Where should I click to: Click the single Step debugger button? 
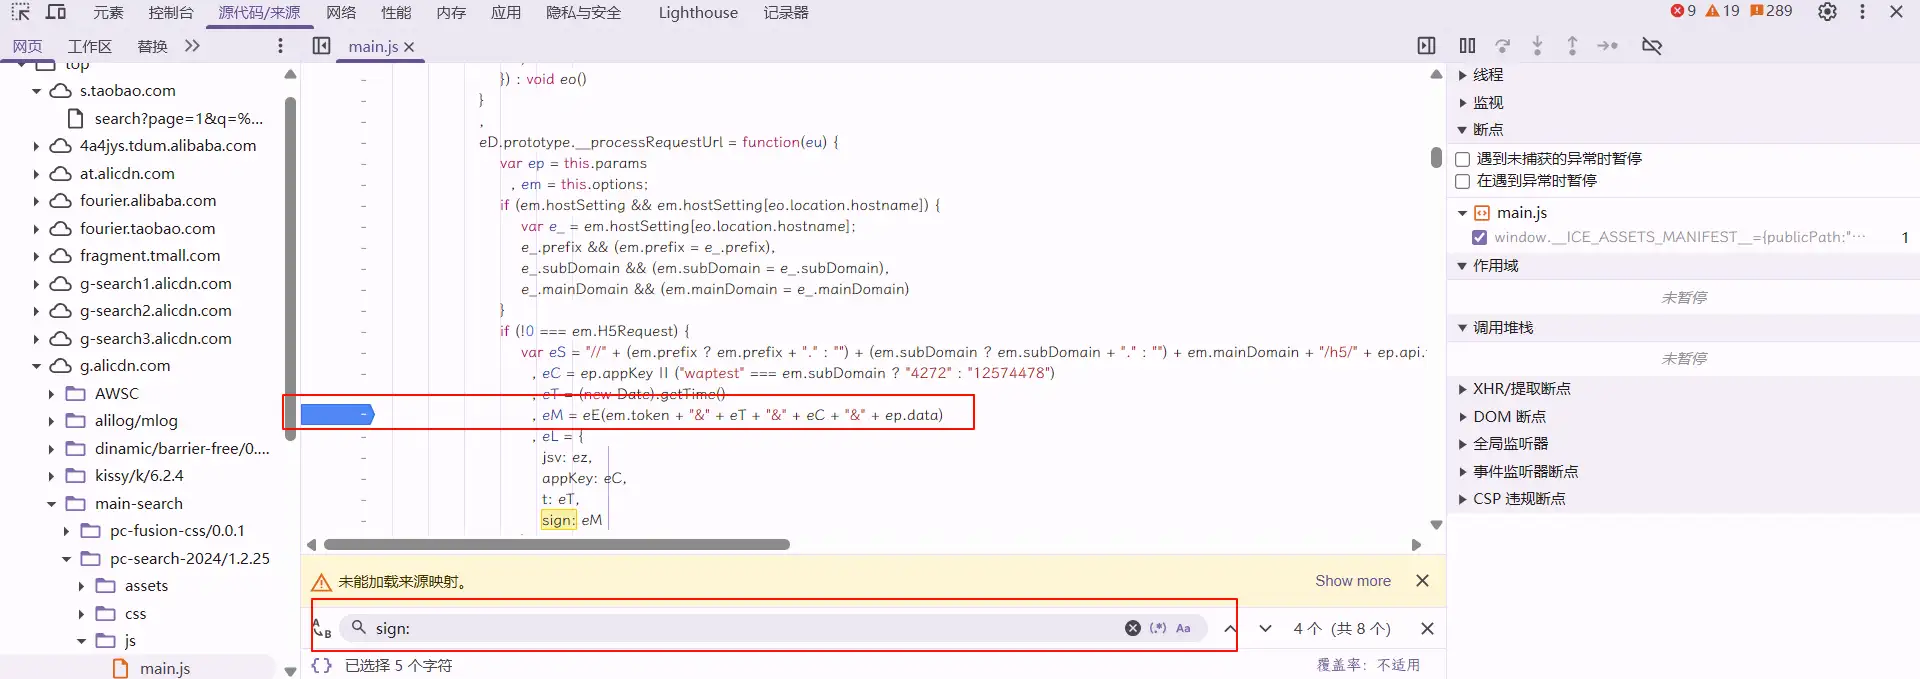click(x=1607, y=46)
